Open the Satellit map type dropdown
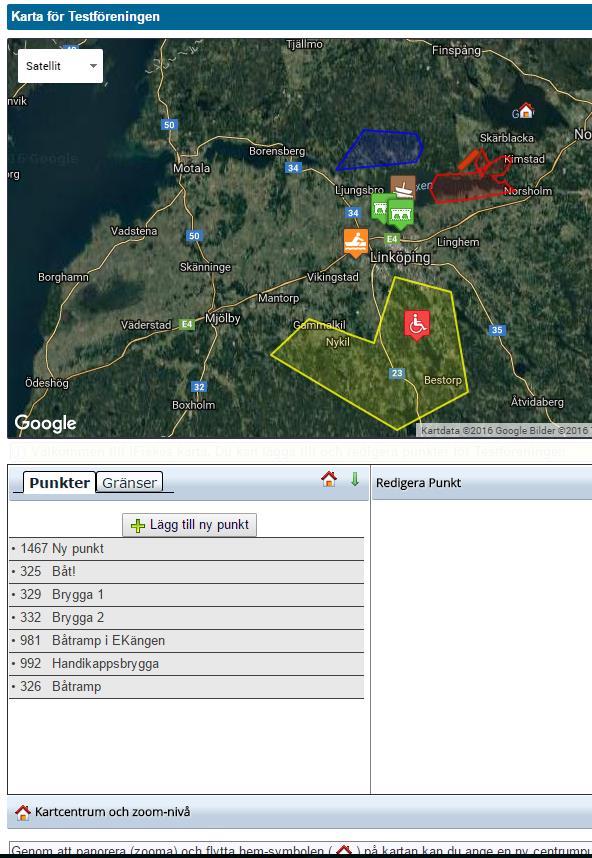Image resolution: width=592 pixels, height=858 pixels. 60,66
